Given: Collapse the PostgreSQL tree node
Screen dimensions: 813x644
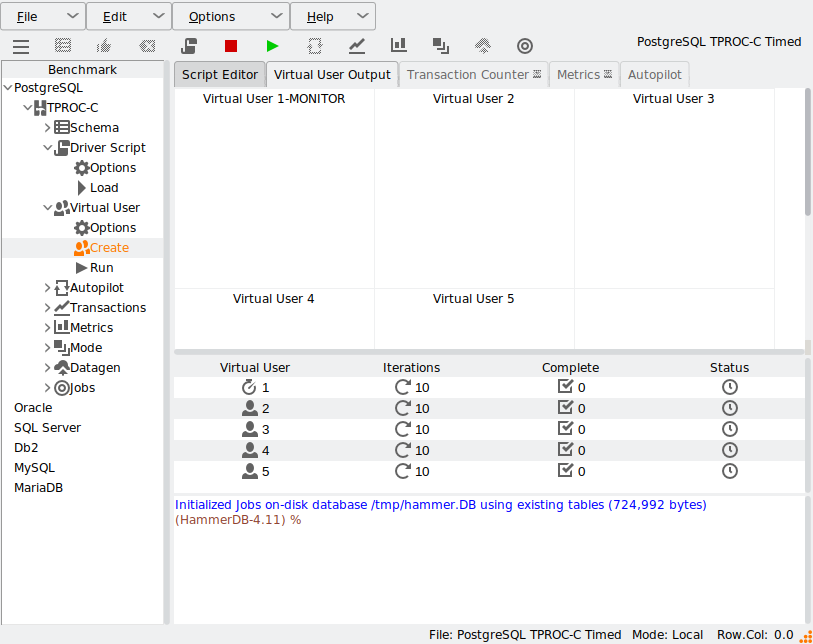Looking at the screenshot, I should pos(8,88).
